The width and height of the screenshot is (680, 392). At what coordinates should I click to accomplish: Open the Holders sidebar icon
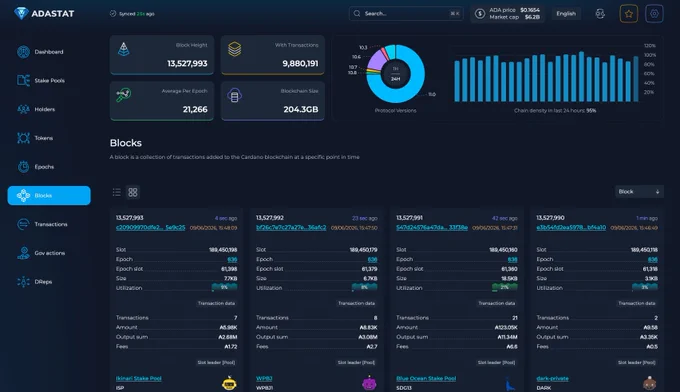tap(23, 109)
